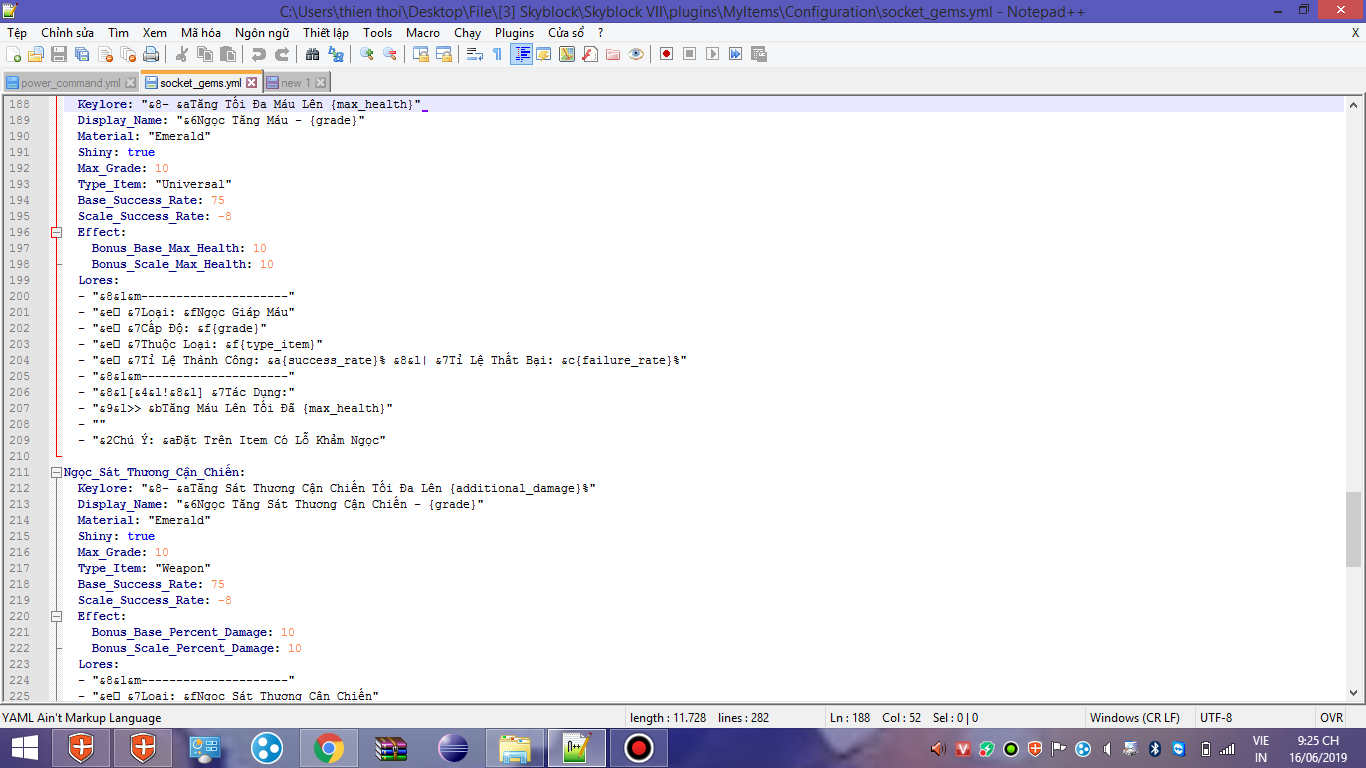Save the current file using the toolbar
Screen dimensions: 1366x768
(x=59, y=54)
